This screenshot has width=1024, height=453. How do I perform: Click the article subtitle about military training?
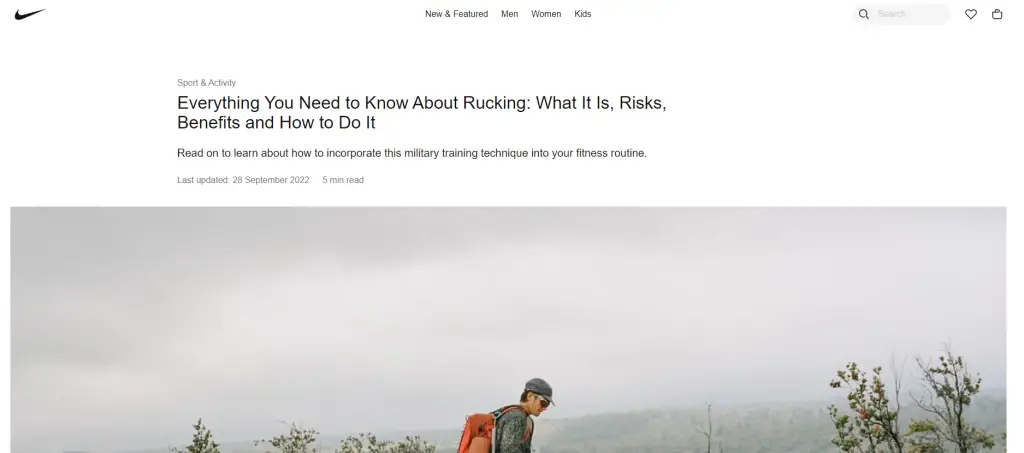pyautogui.click(x=411, y=153)
